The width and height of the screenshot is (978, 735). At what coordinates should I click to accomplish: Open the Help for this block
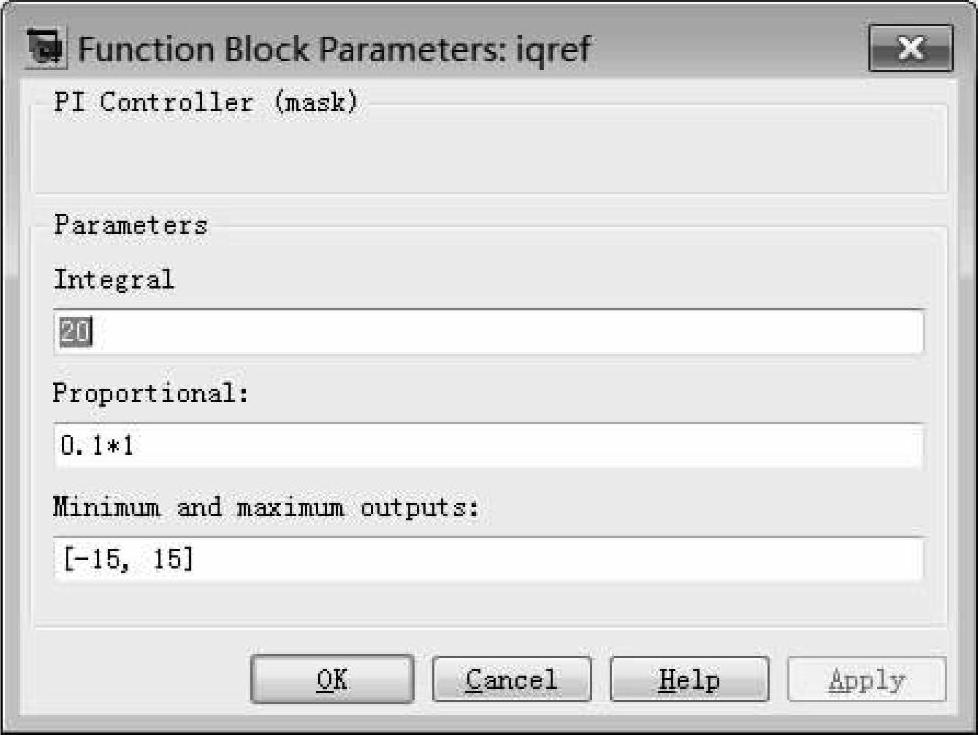689,680
